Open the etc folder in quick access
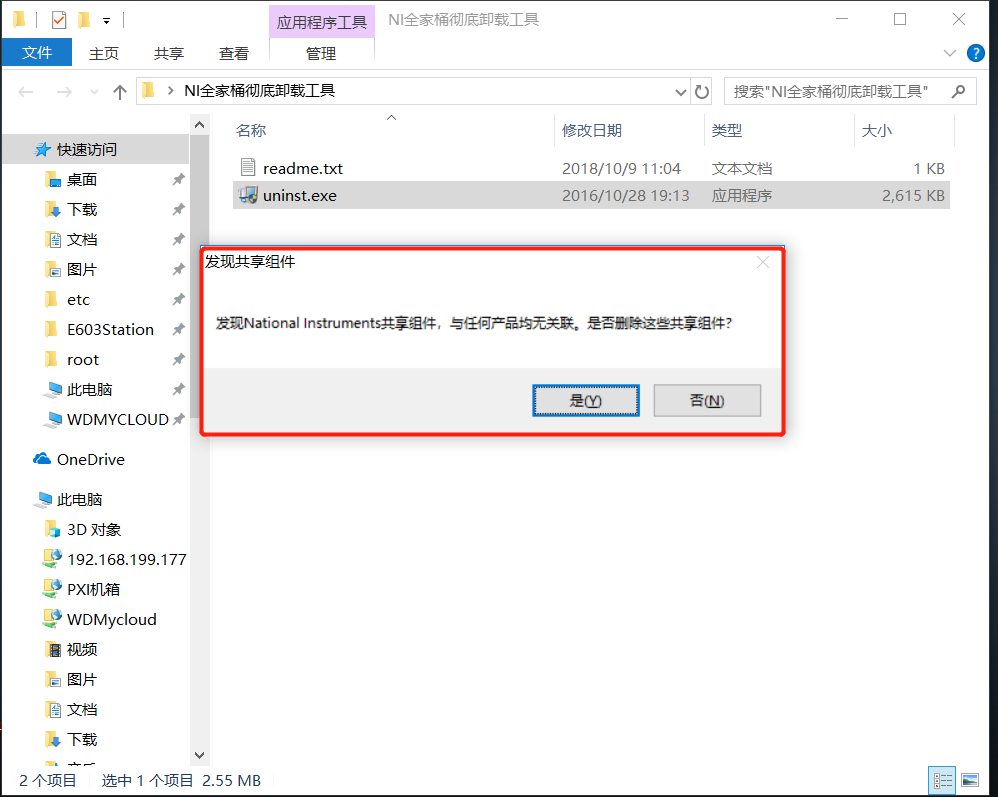This screenshot has width=998, height=797. [x=78, y=300]
